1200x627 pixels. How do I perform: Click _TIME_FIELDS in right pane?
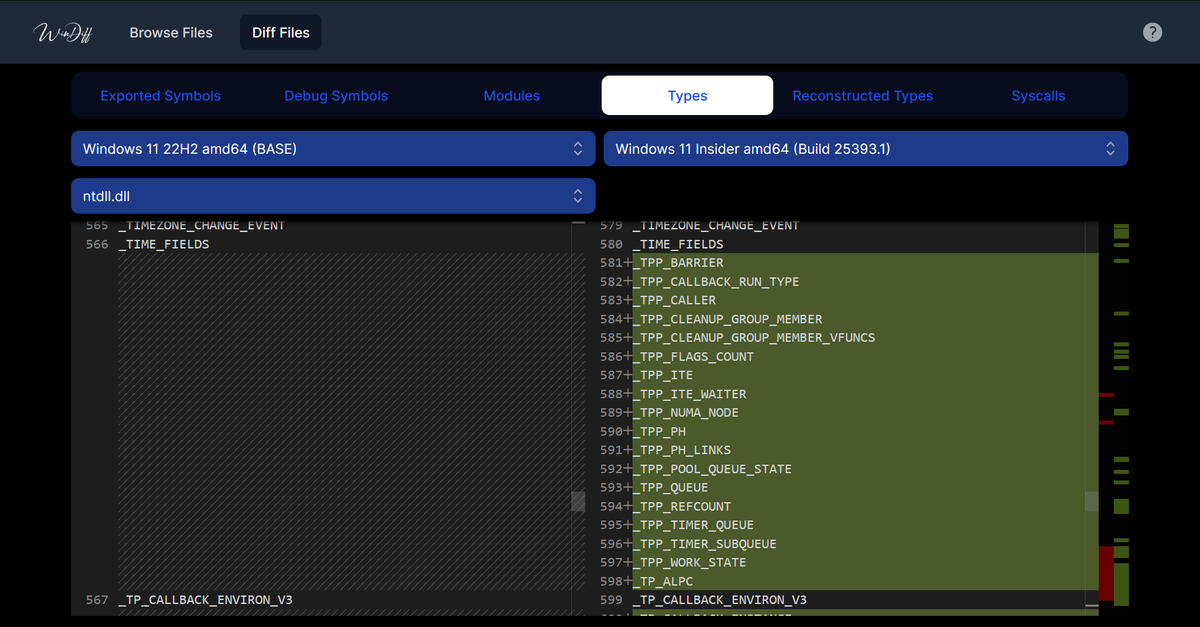point(678,244)
